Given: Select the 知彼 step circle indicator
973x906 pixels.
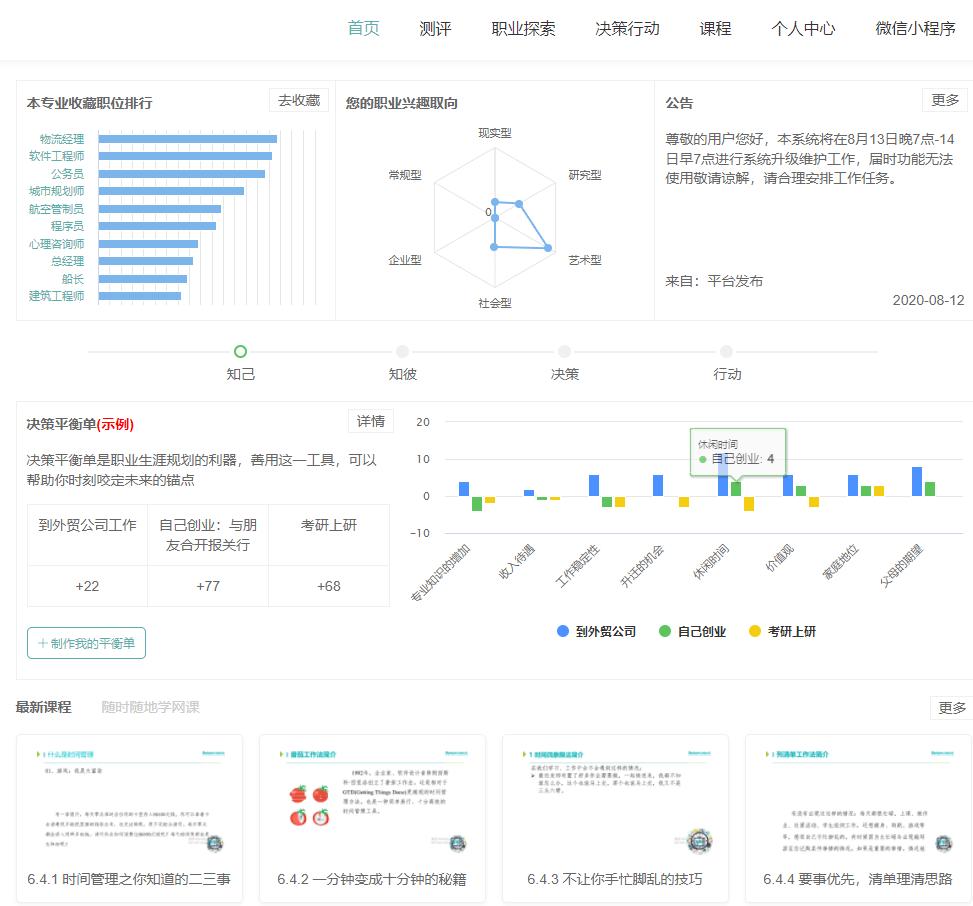Looking at the screenshot, I should [x=402, y=352].
